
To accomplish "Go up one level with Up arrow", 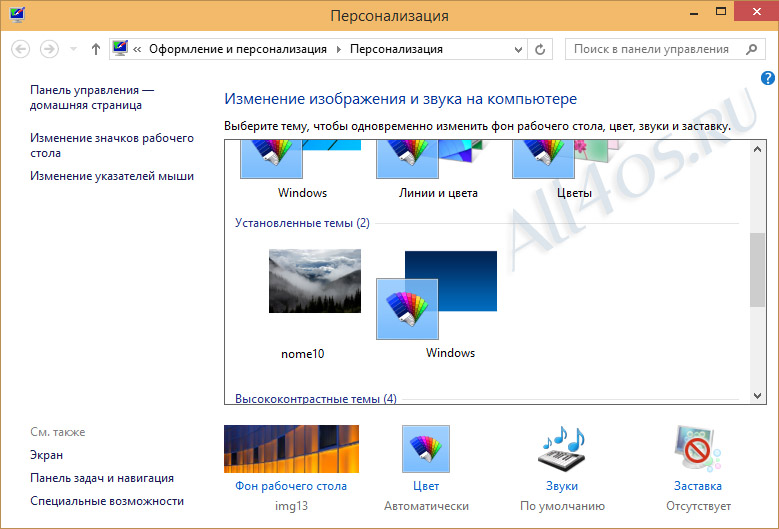I will point(96,49).
